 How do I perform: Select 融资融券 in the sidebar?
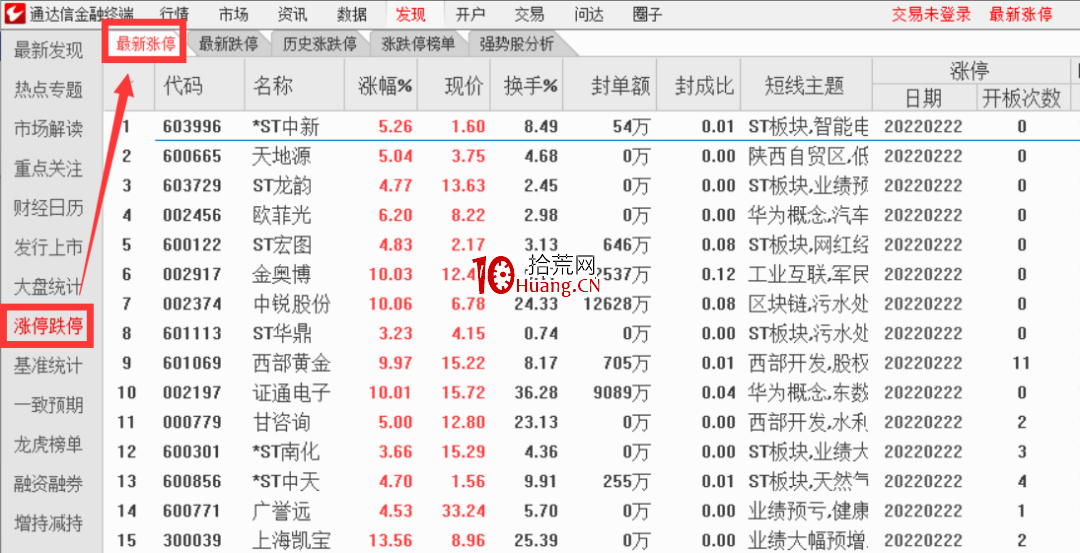tap(48, 483)
